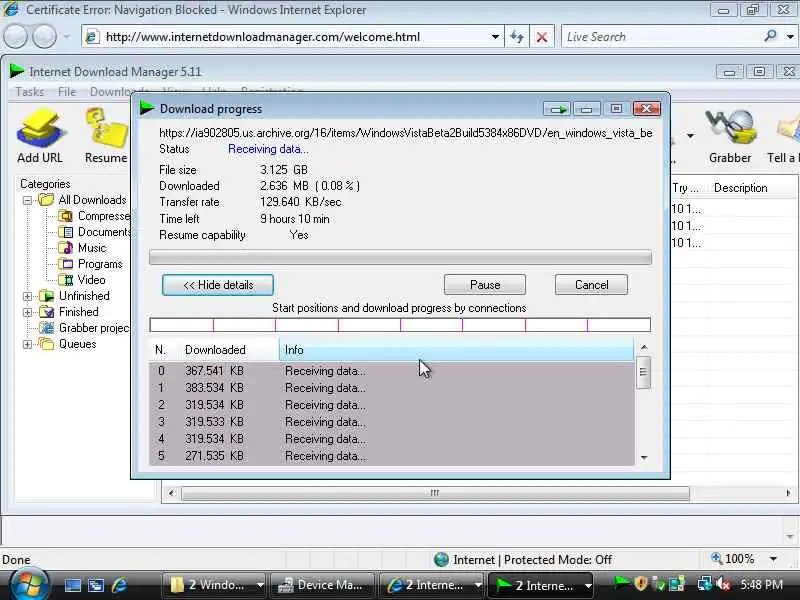Click the green arrow button in Download progress title bar
800x600 pixels.
pyautogui.click(x=557, y=109)
